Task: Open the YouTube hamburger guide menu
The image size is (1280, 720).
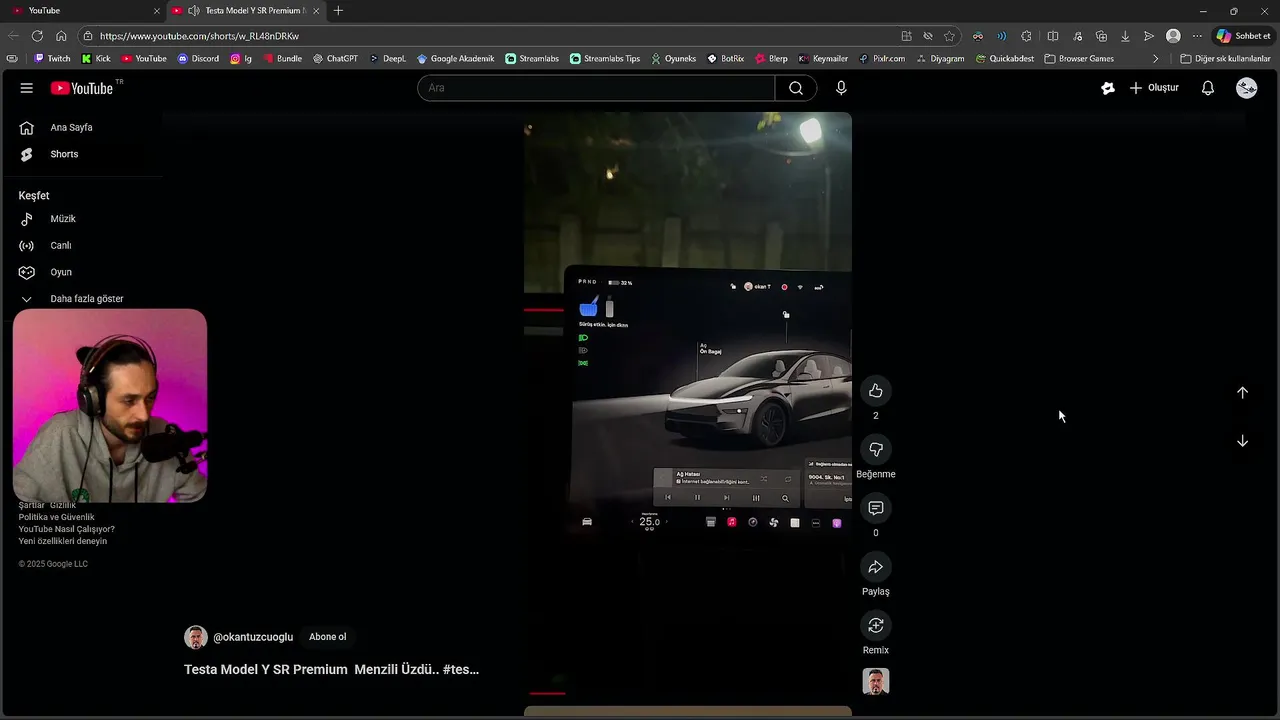Action: click(27, 88)
